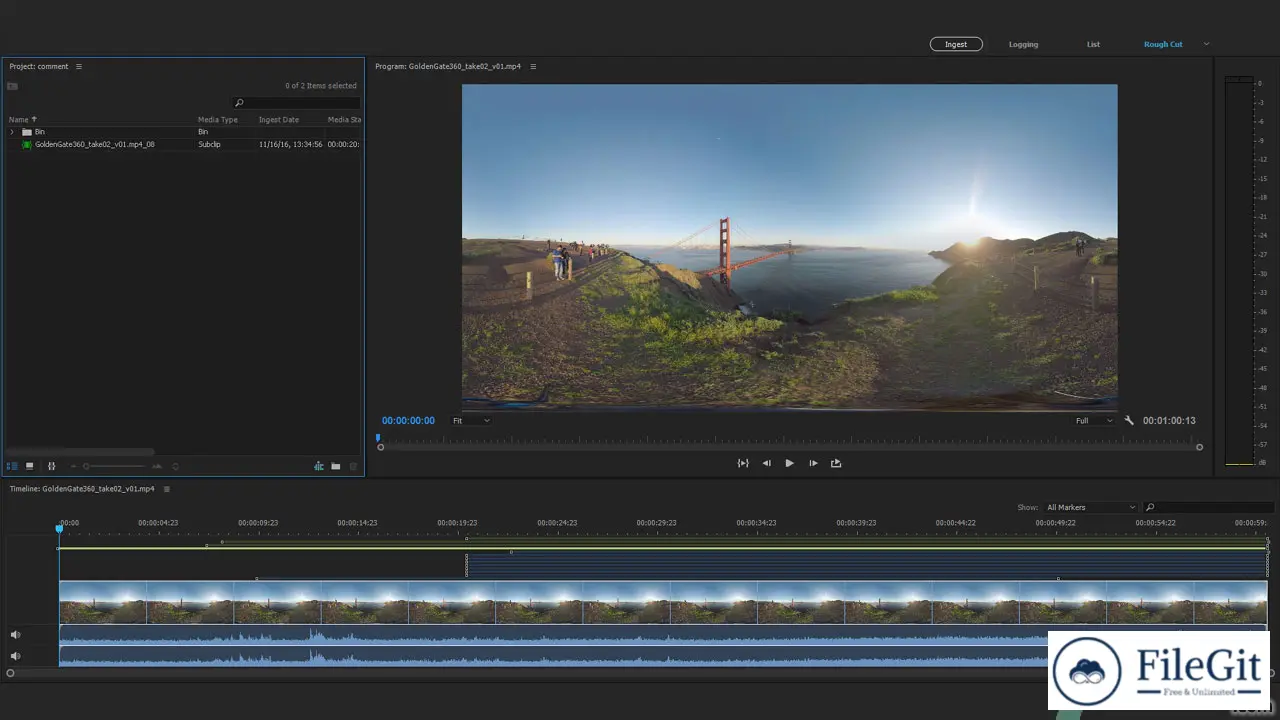Switch to the List workspace
This screenshot has width=1280, height=720.
[x=1093, y=44]
